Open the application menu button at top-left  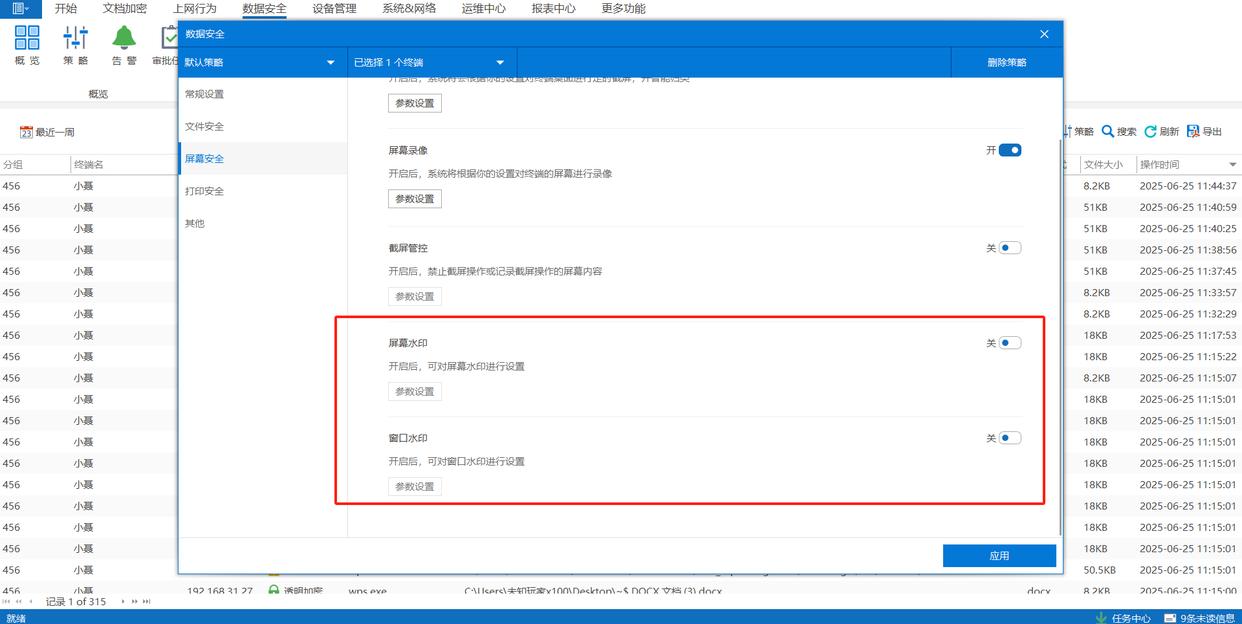point(20,8)
